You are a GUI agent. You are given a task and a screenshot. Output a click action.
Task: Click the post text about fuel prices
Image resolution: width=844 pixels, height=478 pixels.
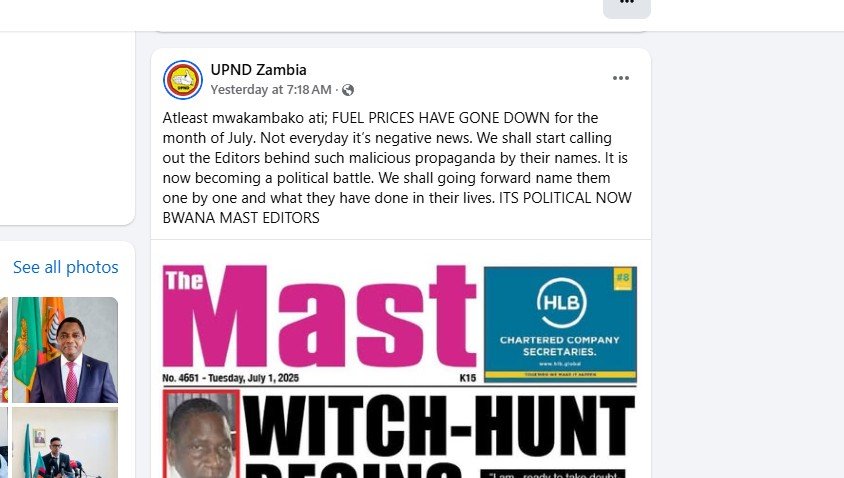click(397, 167)
